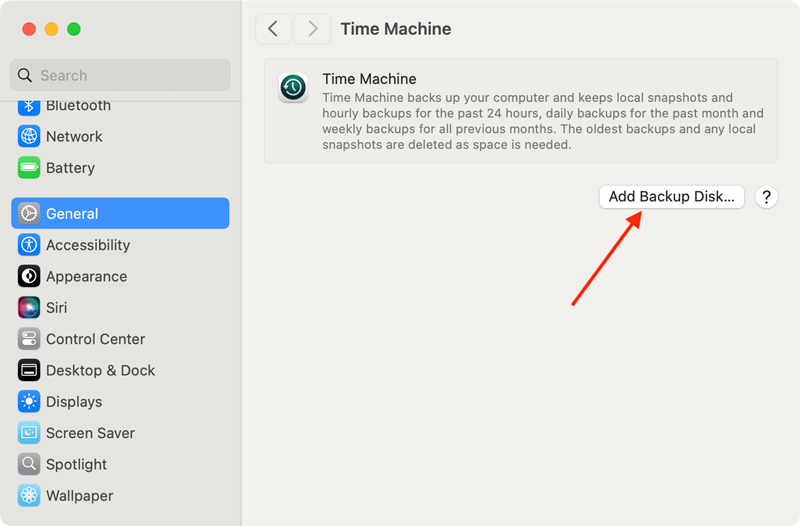The width and height of the screenshot is (800, 526).
Task: Select the Control Center icon
Action: pyautogui.click(x=29, y=339)
